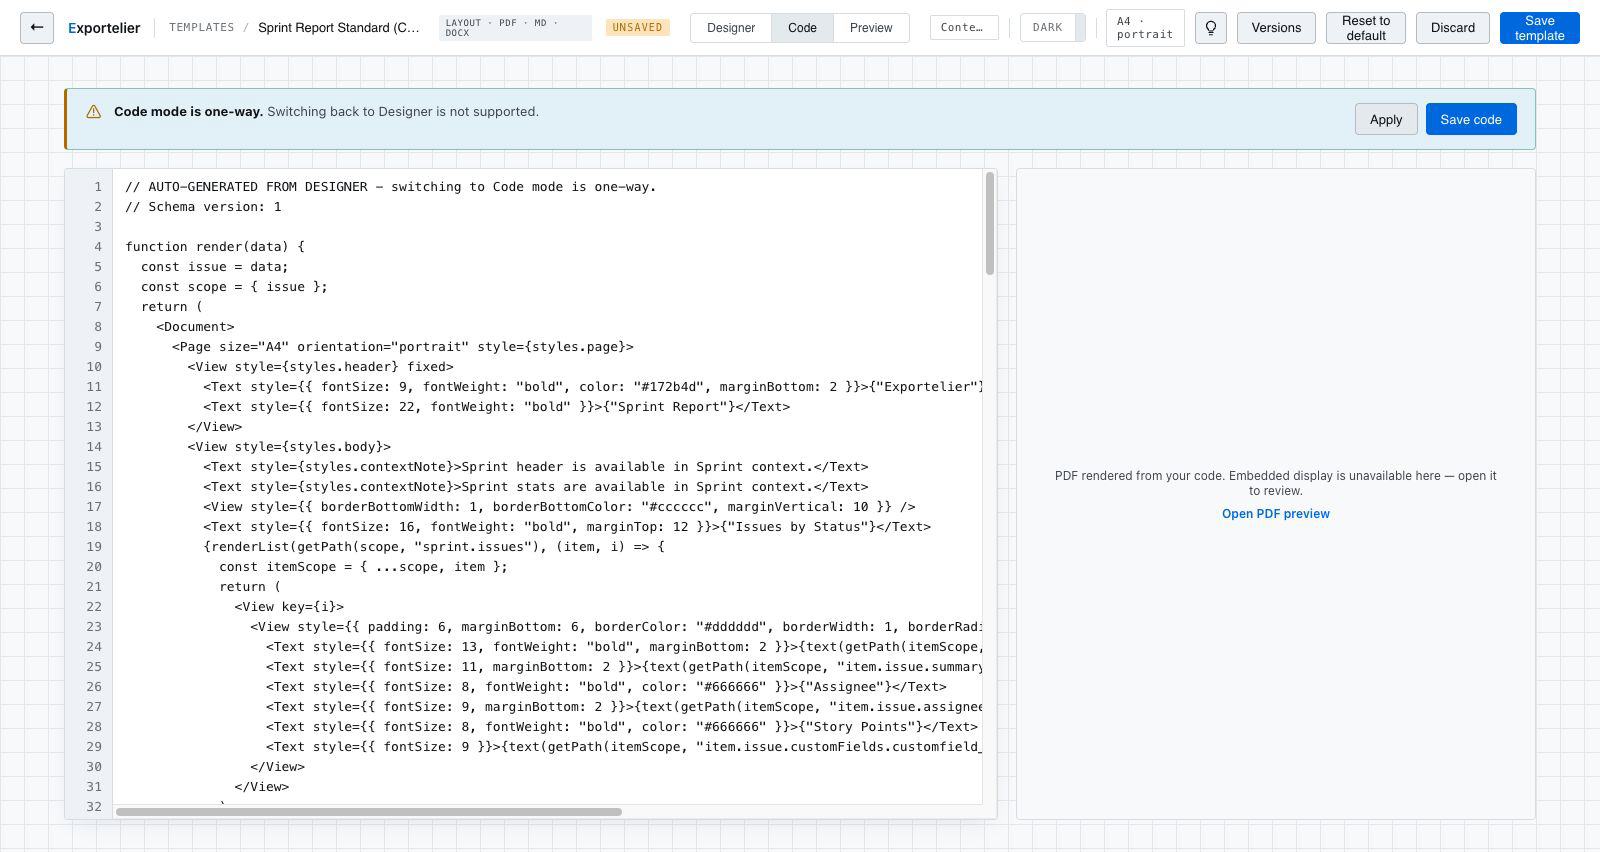Open the PDF preview link
Viewport: 1600px width, 852px height.
1276,514
